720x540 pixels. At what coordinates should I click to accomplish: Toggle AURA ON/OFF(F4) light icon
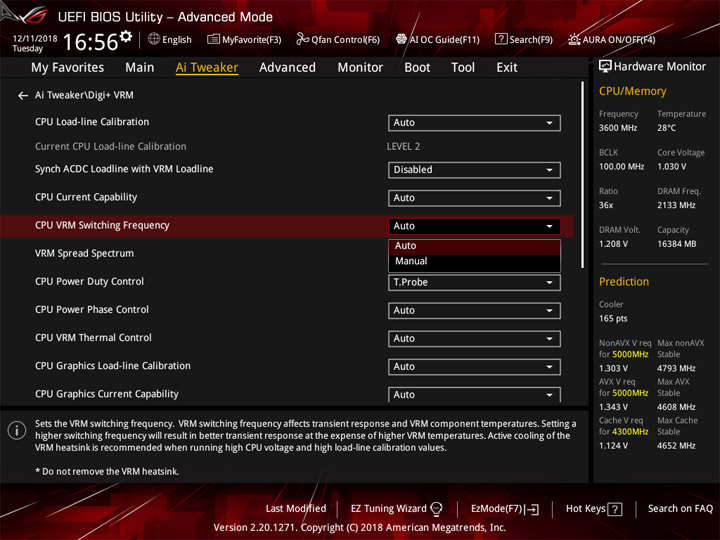click(574, 39)
